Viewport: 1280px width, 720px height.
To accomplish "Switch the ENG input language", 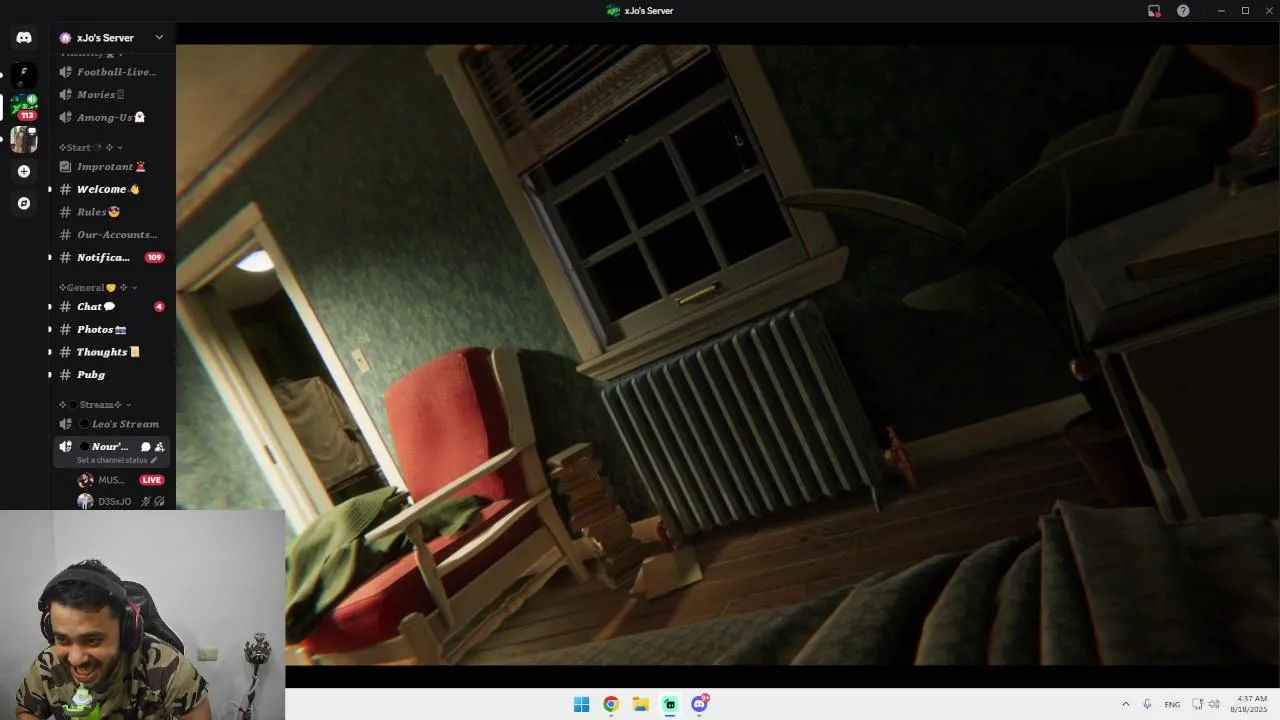I will [x=1172, y=704].
